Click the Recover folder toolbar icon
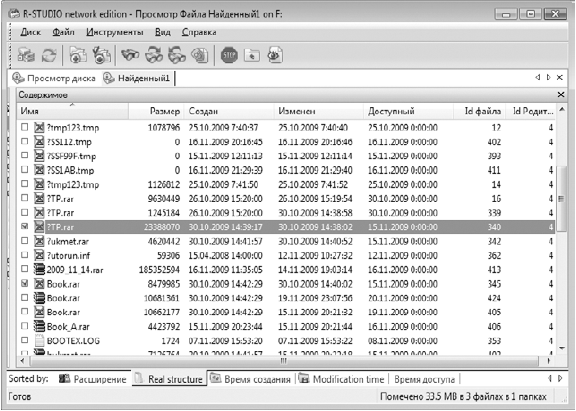576x411 pixels. click(78, 55)
